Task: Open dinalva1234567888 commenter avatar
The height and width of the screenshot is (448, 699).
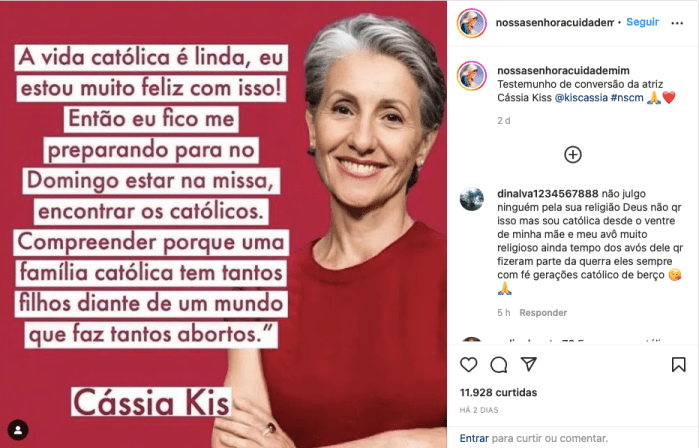Action: [472, 199]
